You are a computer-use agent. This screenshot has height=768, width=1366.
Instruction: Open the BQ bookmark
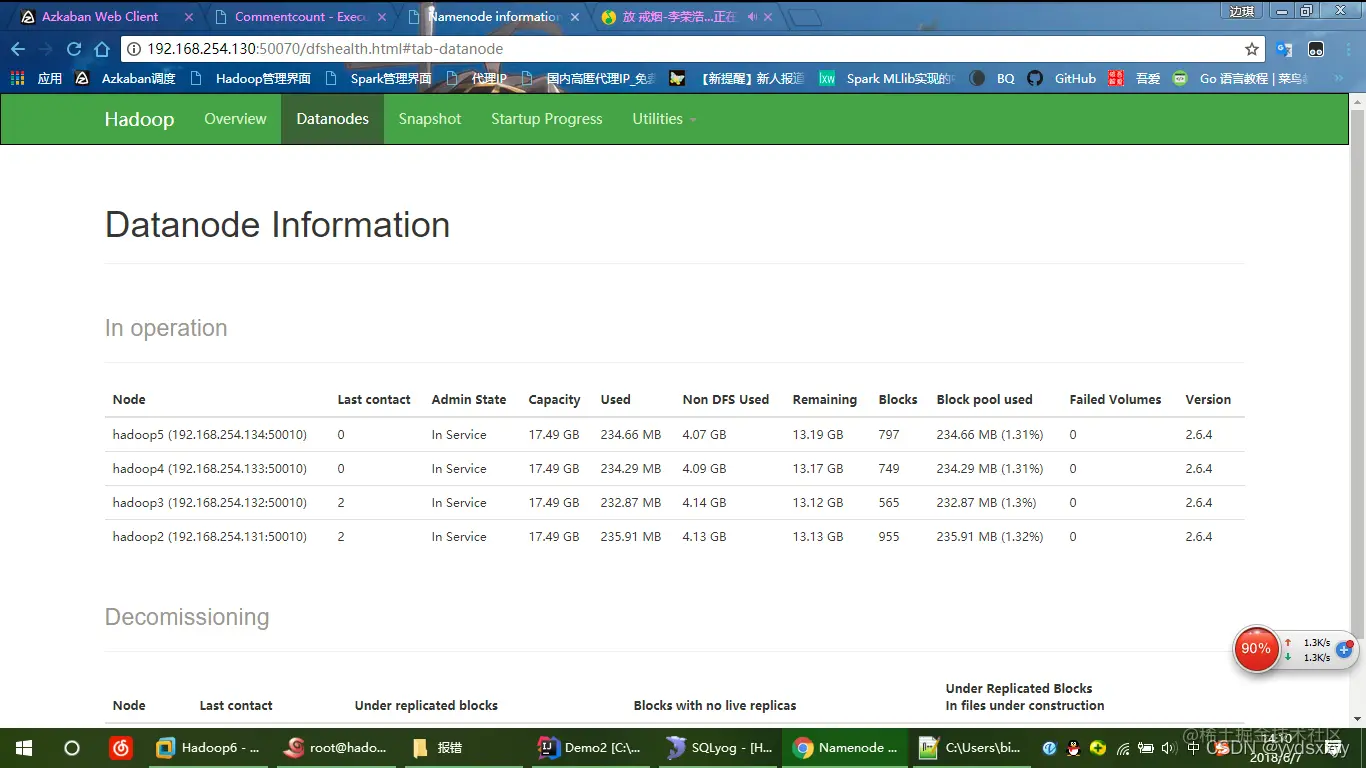[x=994, y=78]
